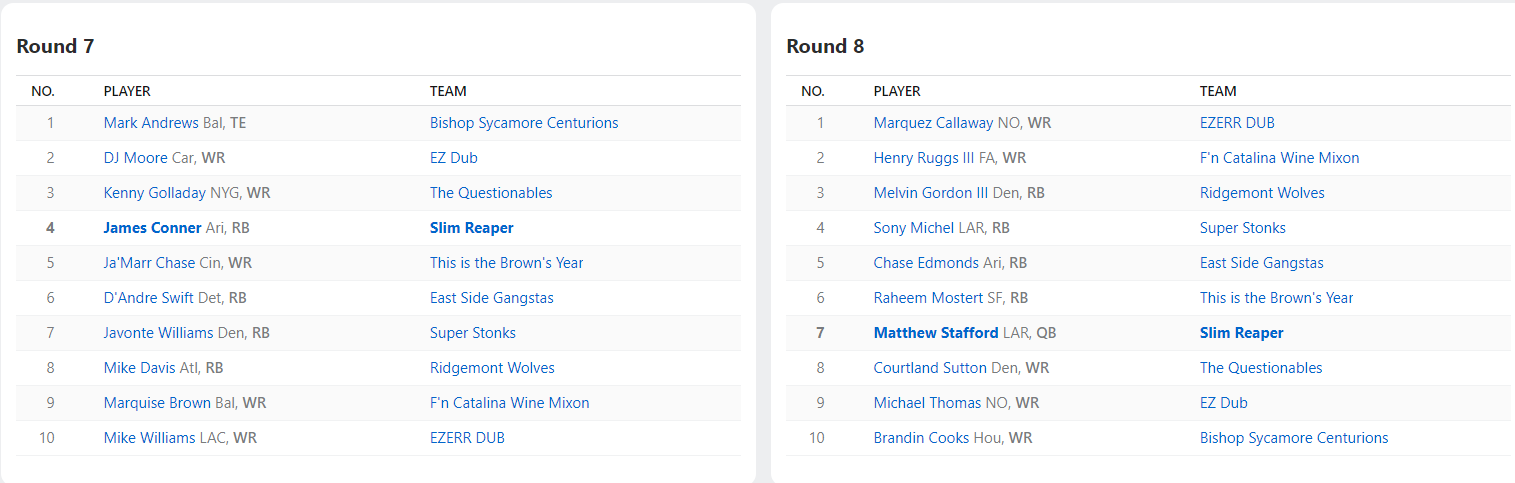Open Brandin Cooks player link
Viewport: 1515px width, 483px height.
pyautogui.click(x=921, y=438)
